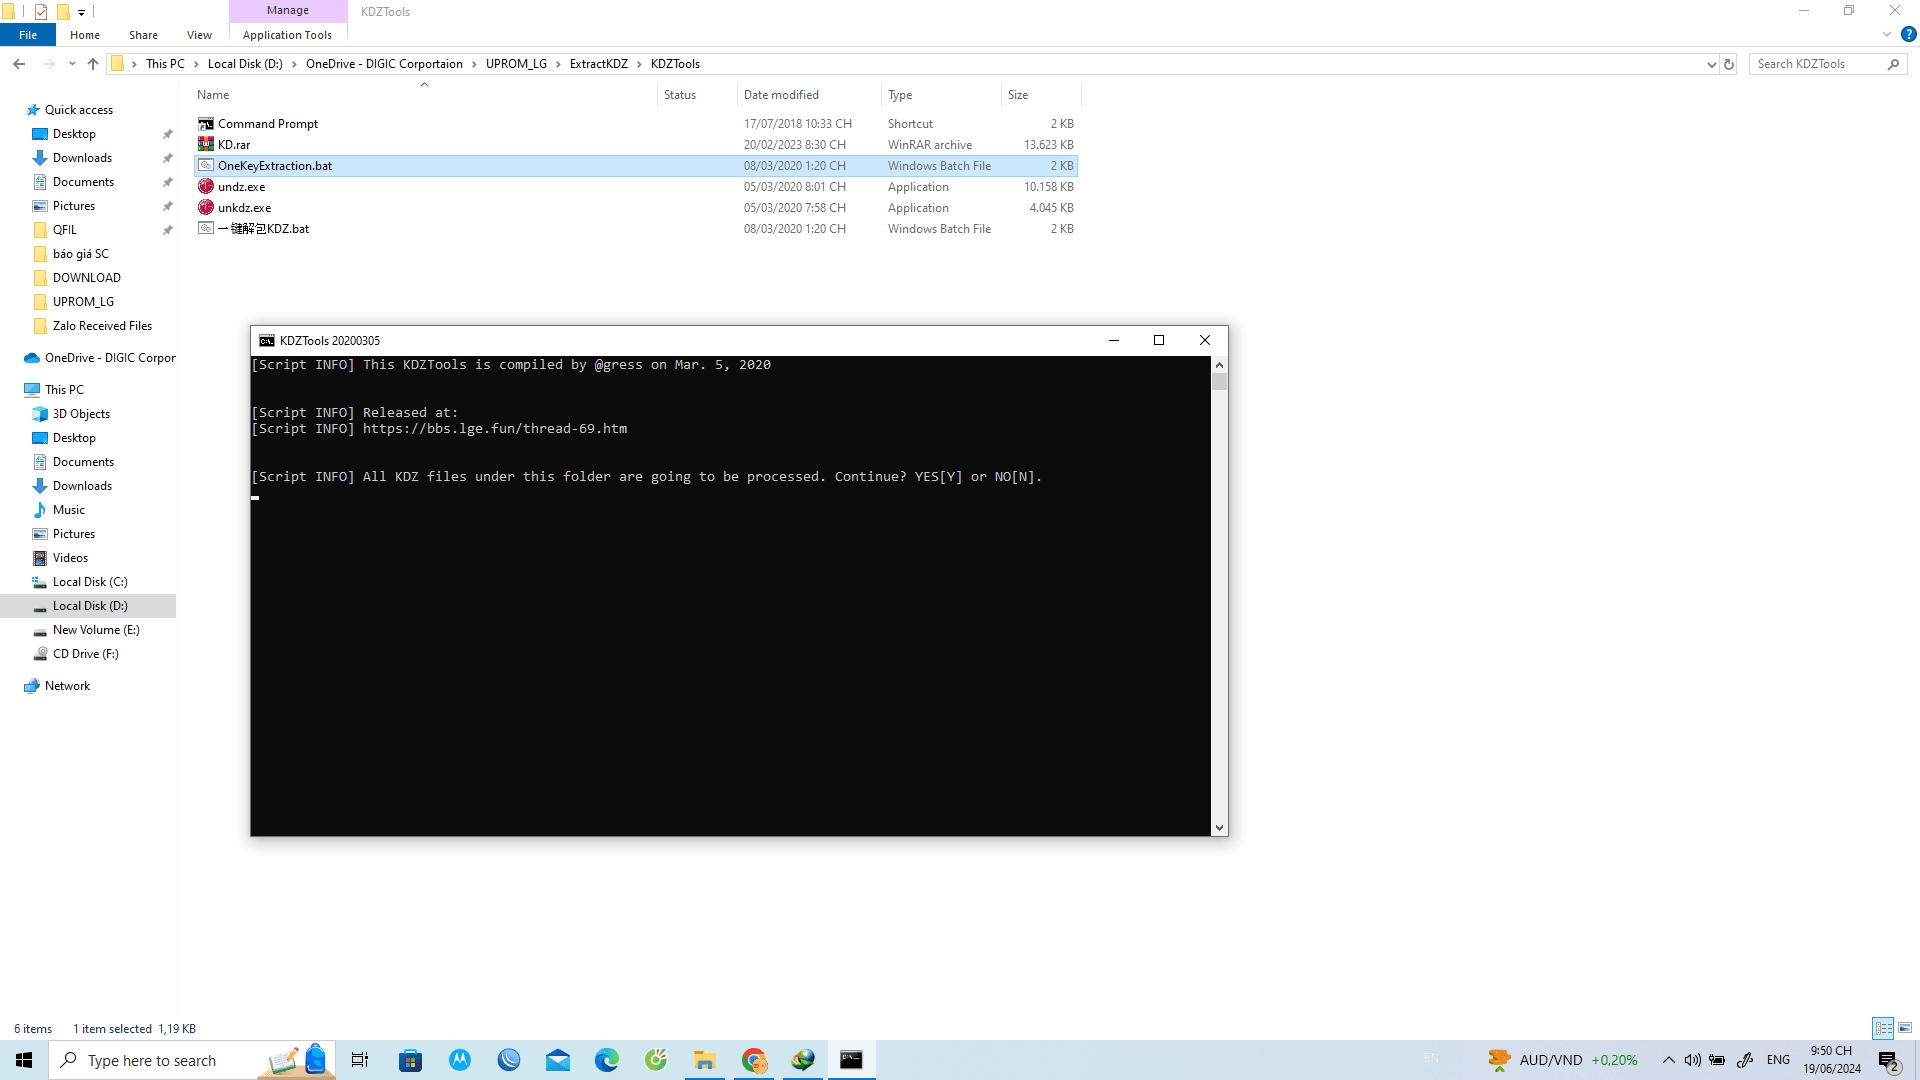Switch to details view toggle
The width and height of the screenshot is (1920, 1080).
tap(1883, 1028)
